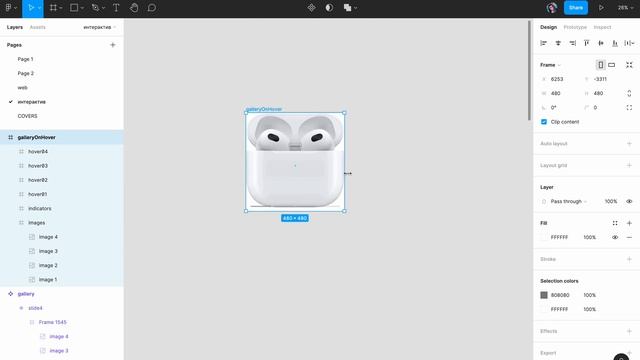Open the Figma main menu icon
The image size is (640, 360).
pyautogui.click(x=8, y=8)
